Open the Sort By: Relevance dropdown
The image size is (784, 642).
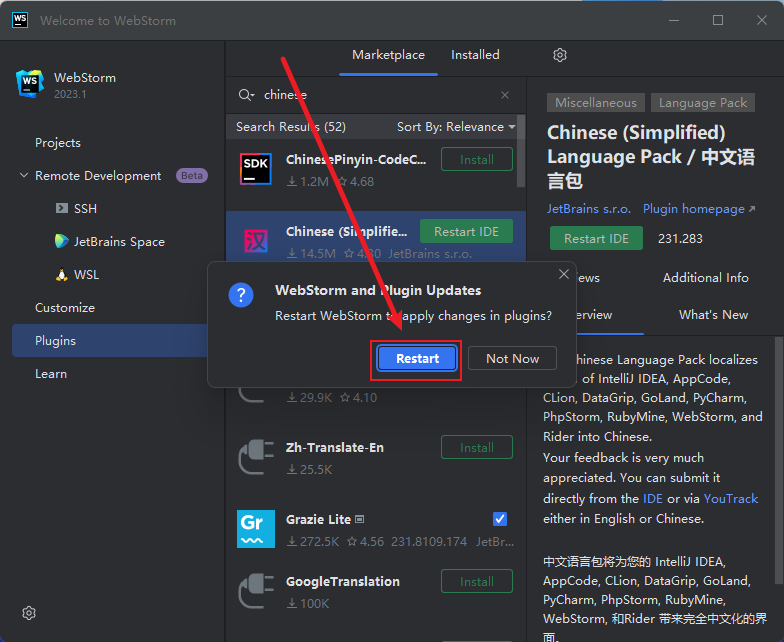coord(456,127)
